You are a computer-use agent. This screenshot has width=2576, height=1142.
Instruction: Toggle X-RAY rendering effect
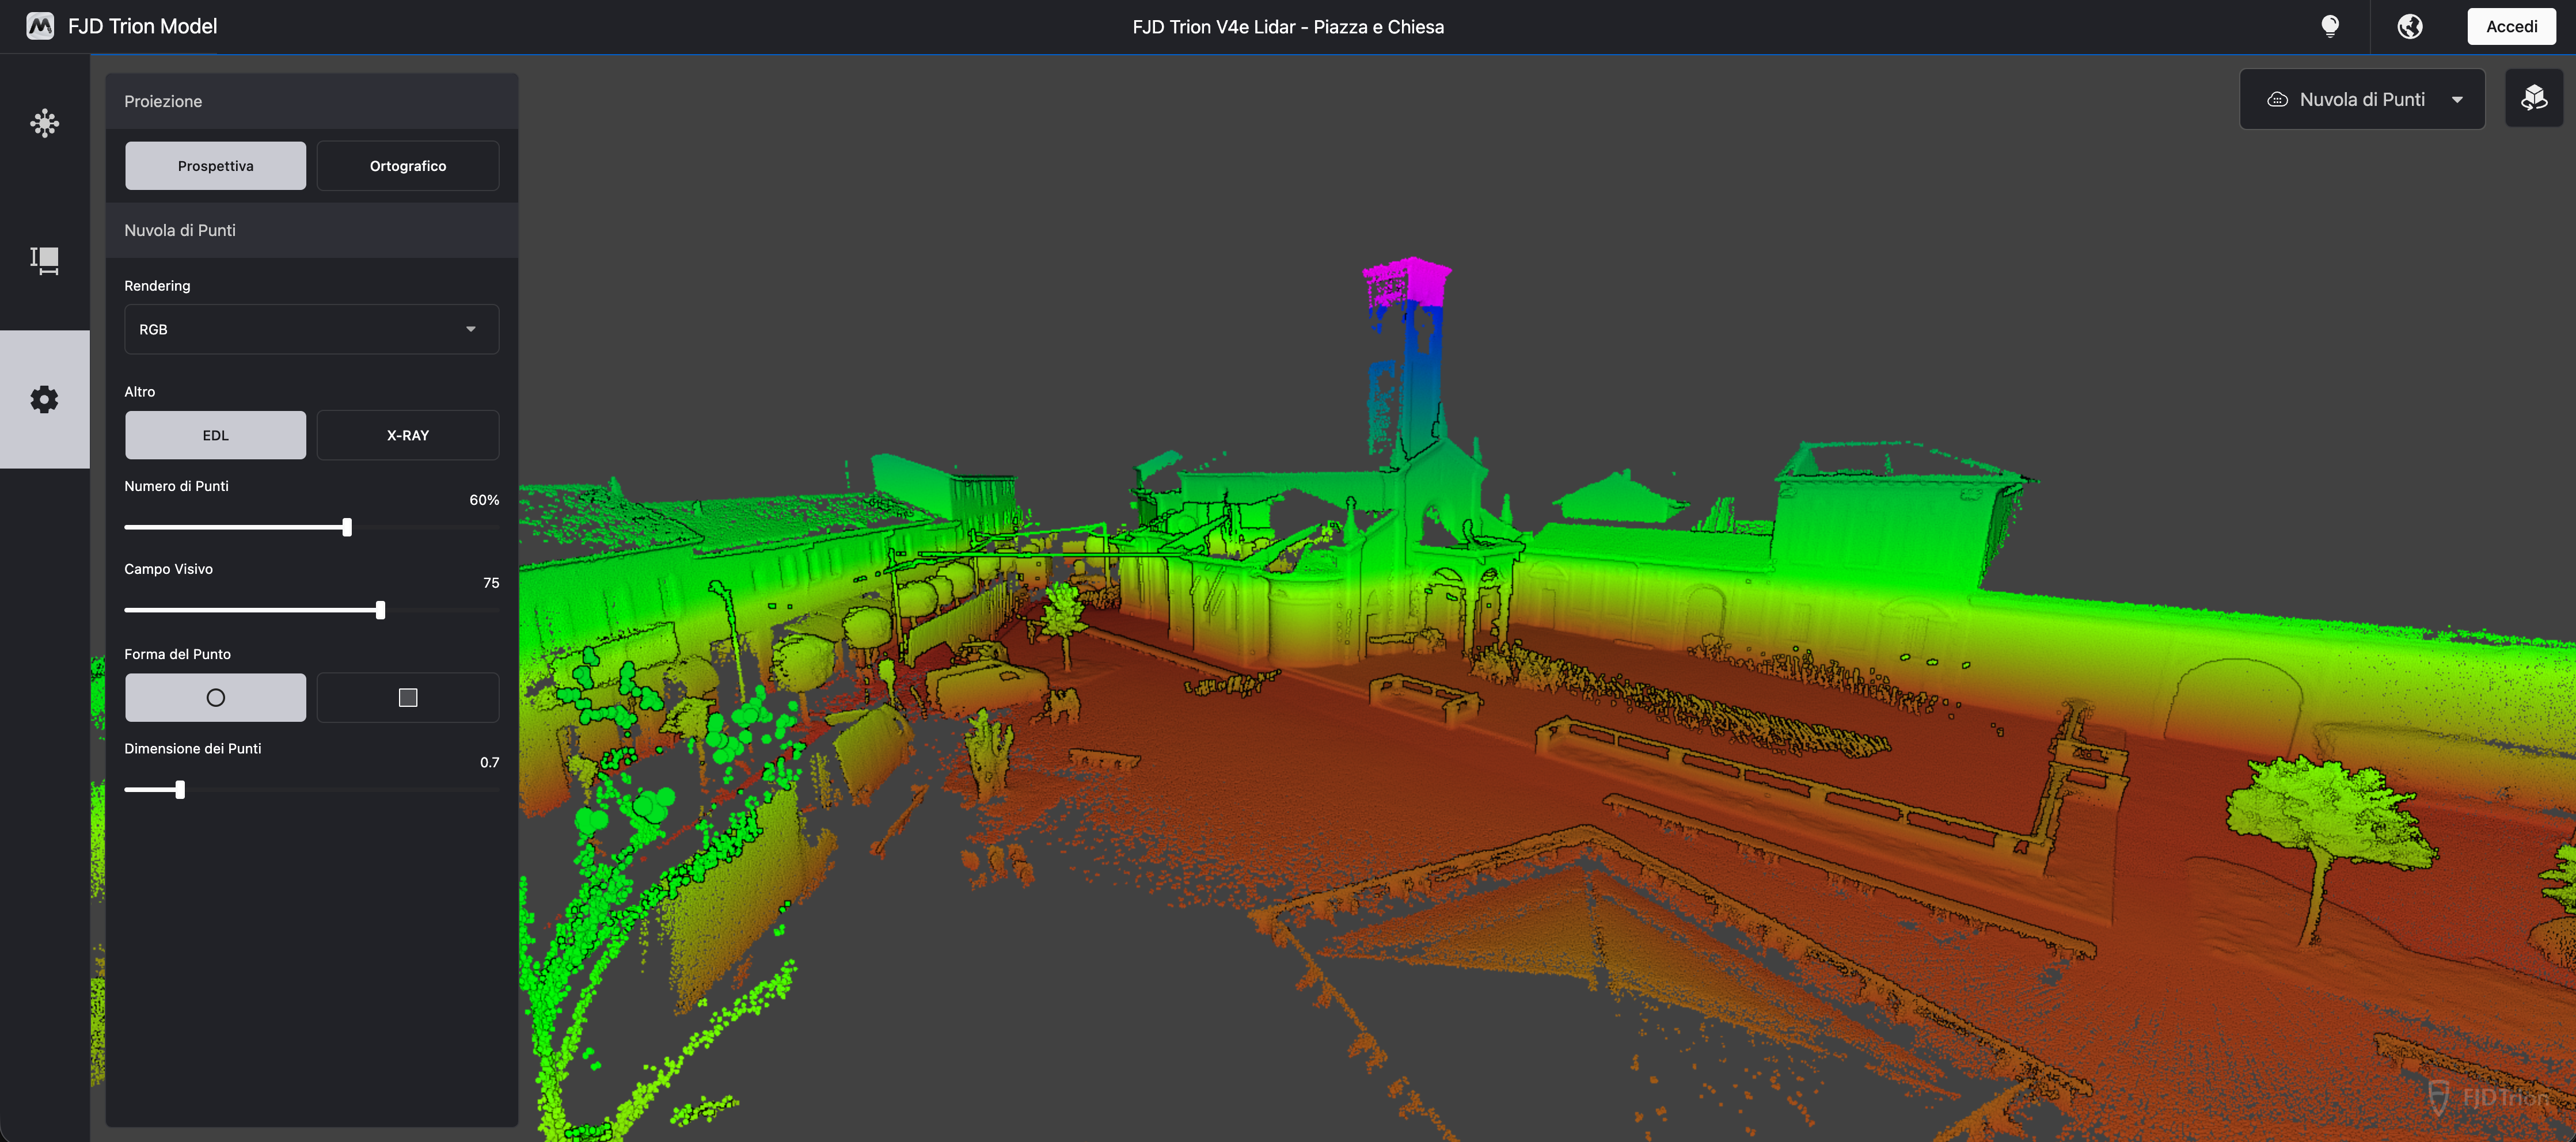(x=408, y=435)
